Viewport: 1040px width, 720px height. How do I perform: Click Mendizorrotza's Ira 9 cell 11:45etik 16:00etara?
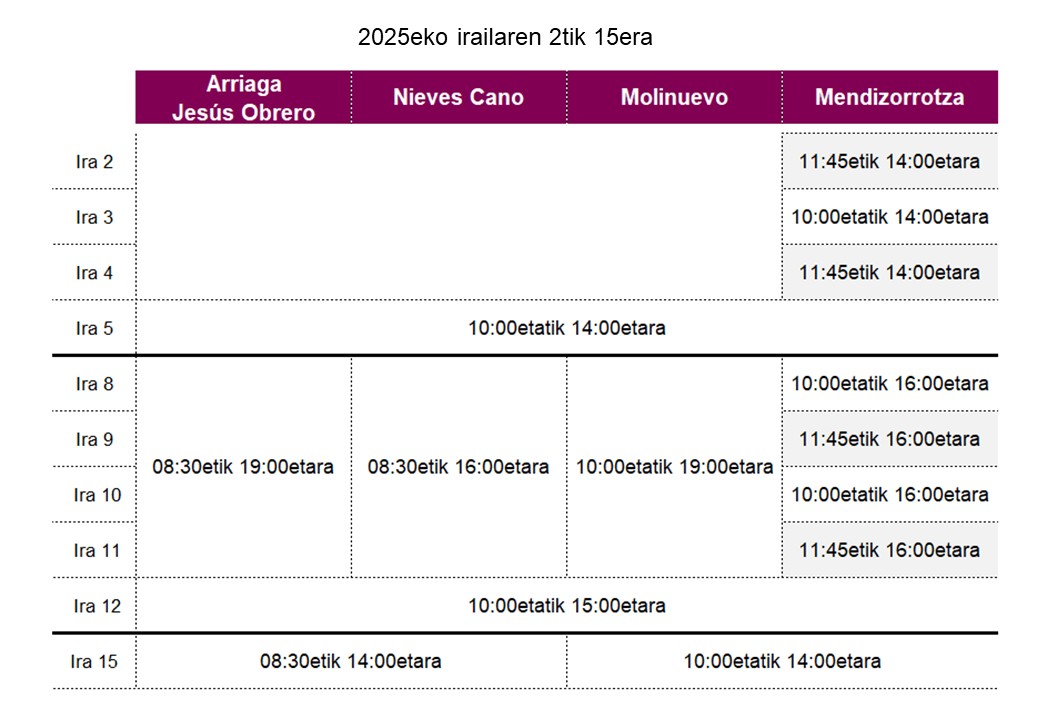click(x=889, y=439)
